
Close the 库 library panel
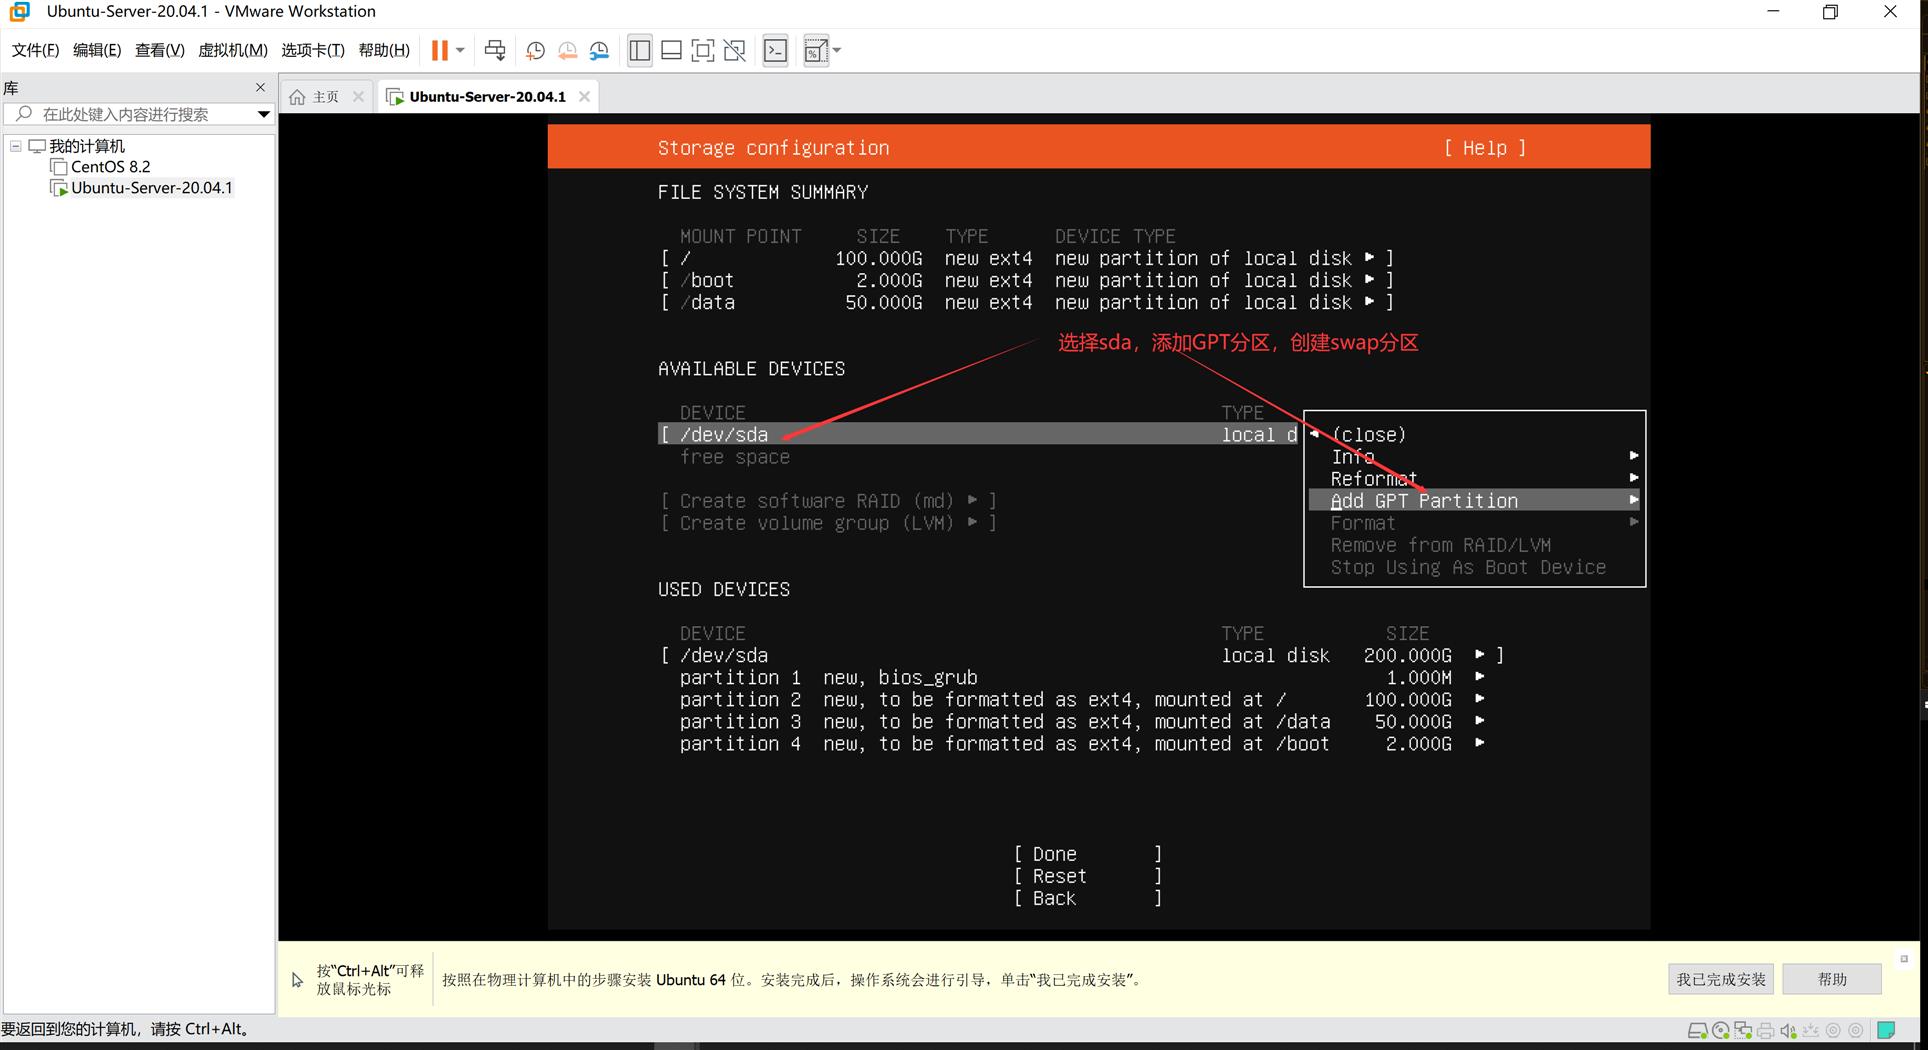(261, 87)
